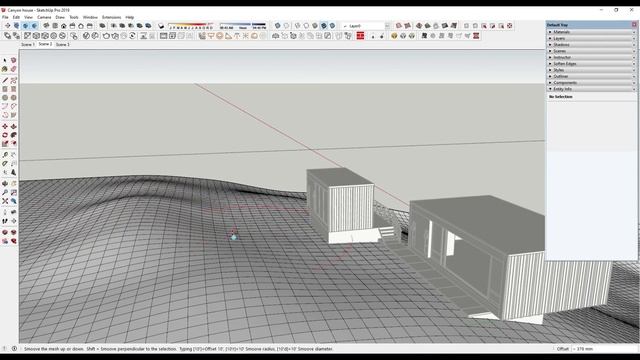Close the Components panel via its X
The width and height of the screenshot is (640, 360).
634,83
